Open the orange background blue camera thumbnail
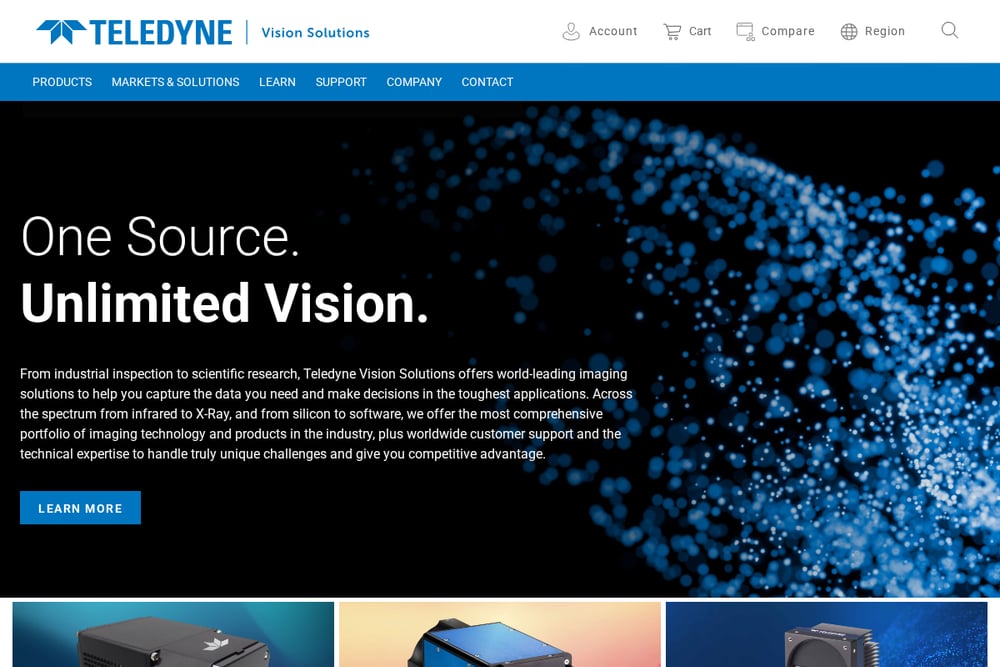This screenshot has width=1000, height=667. [x=500, y=634]
